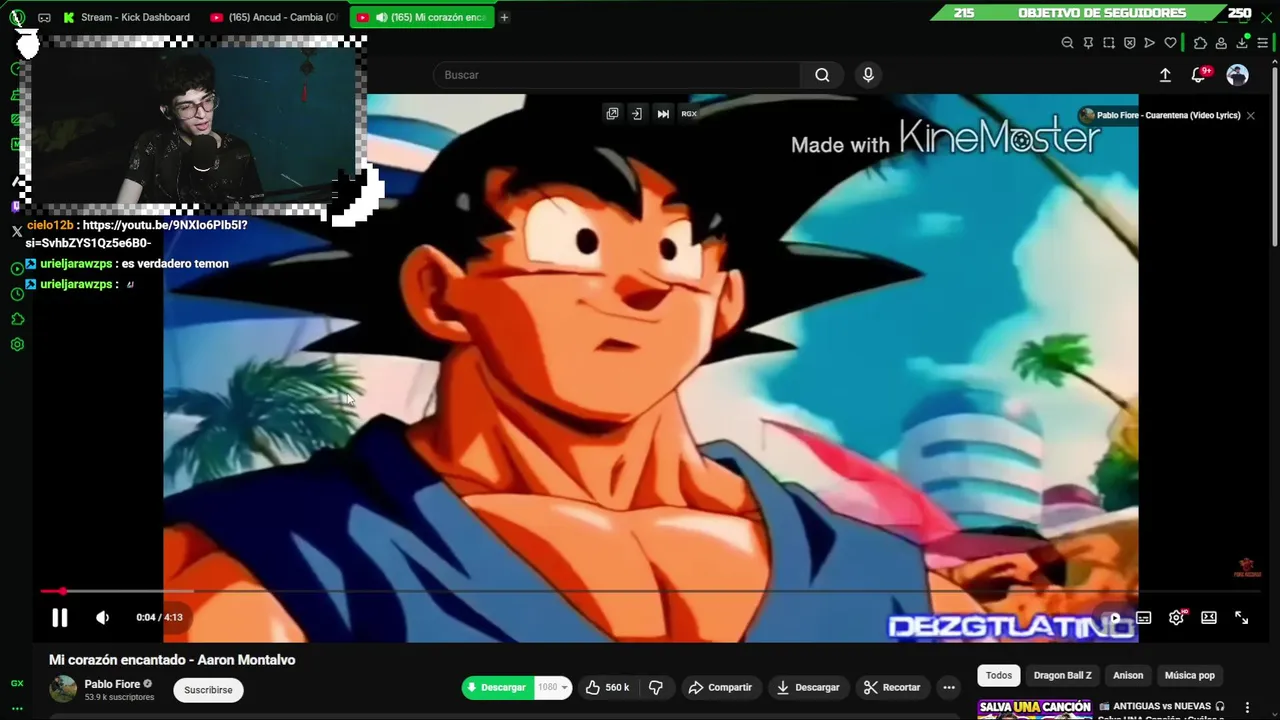The height and width of the screenshot is (720, 1280).
Task: Open the Easy Setup sliders icon
Action: 1262,43
